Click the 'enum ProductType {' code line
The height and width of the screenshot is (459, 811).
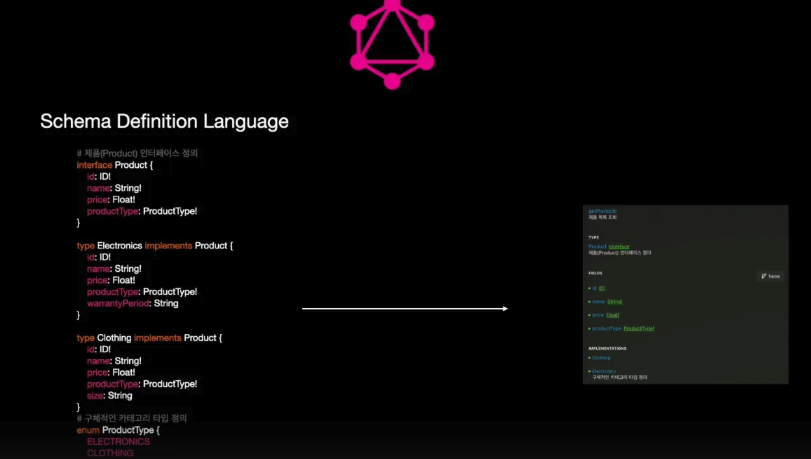pyautogui.click(x=118, y=431)
